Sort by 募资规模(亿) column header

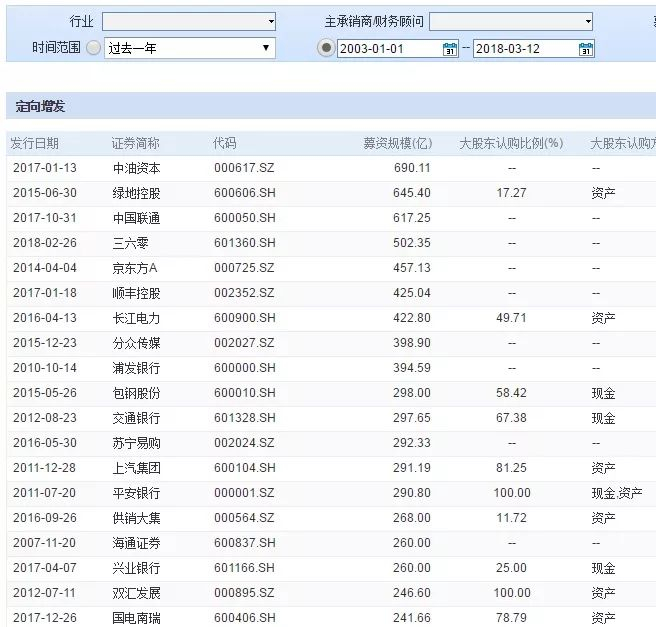click(x=397, y=143)
